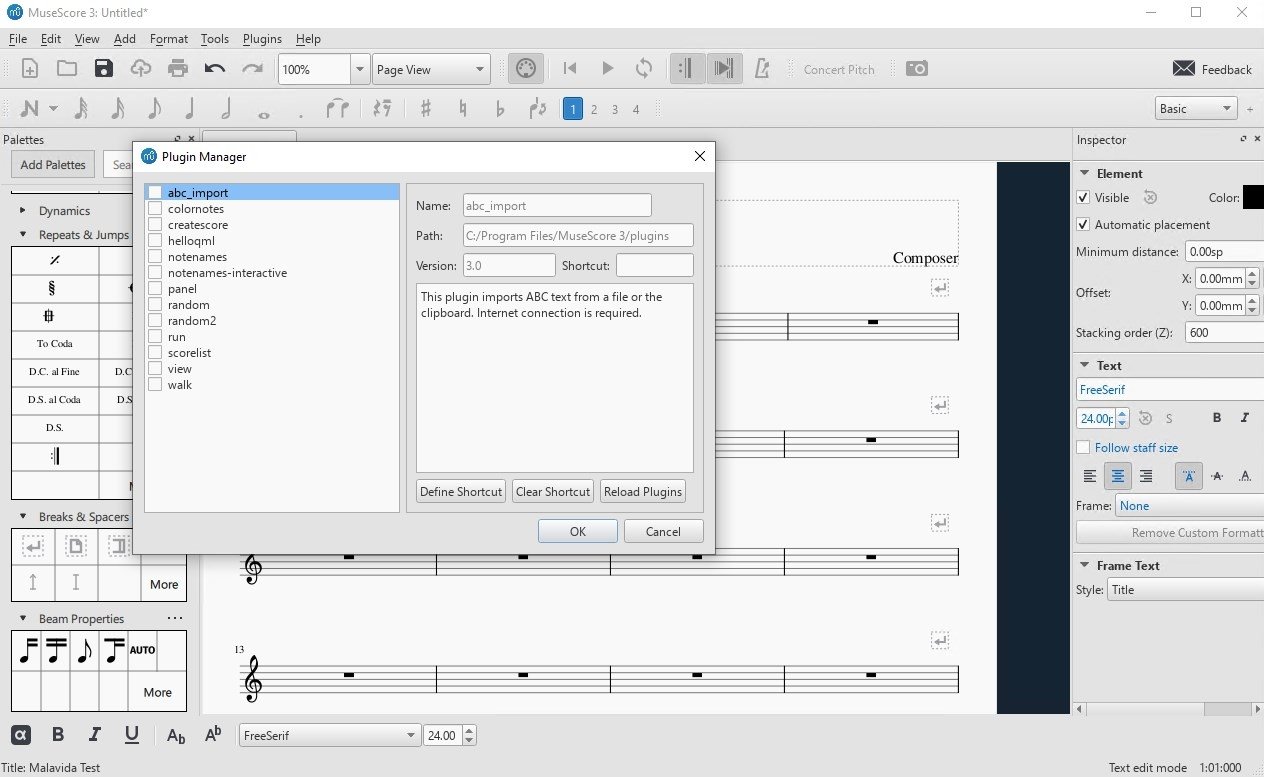The height and width of the screenshot is (777, 1264).
Task: Open the Tools menu
Action: [x=215, y=39]
